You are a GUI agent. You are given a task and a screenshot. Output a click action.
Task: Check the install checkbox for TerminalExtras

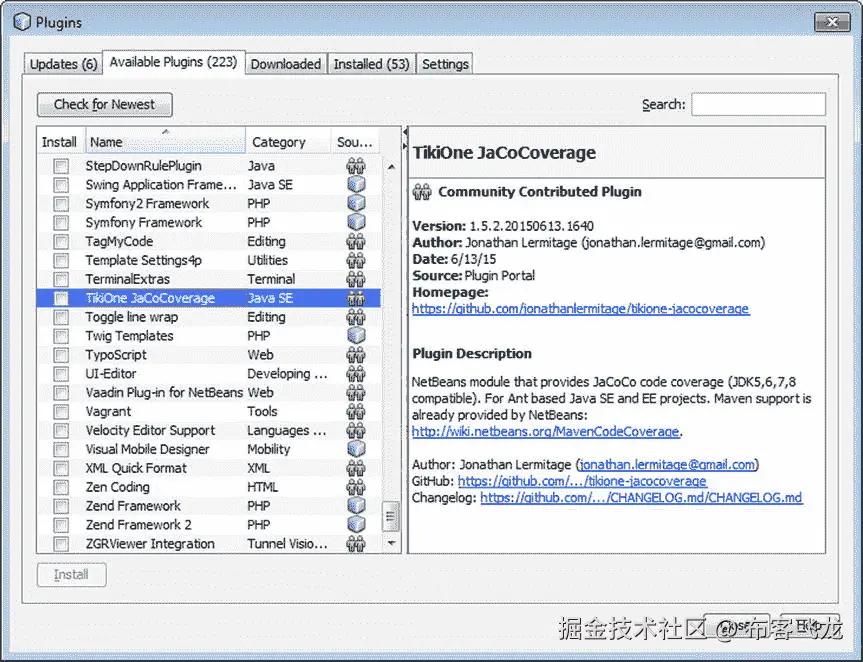(x=60, y=279)
